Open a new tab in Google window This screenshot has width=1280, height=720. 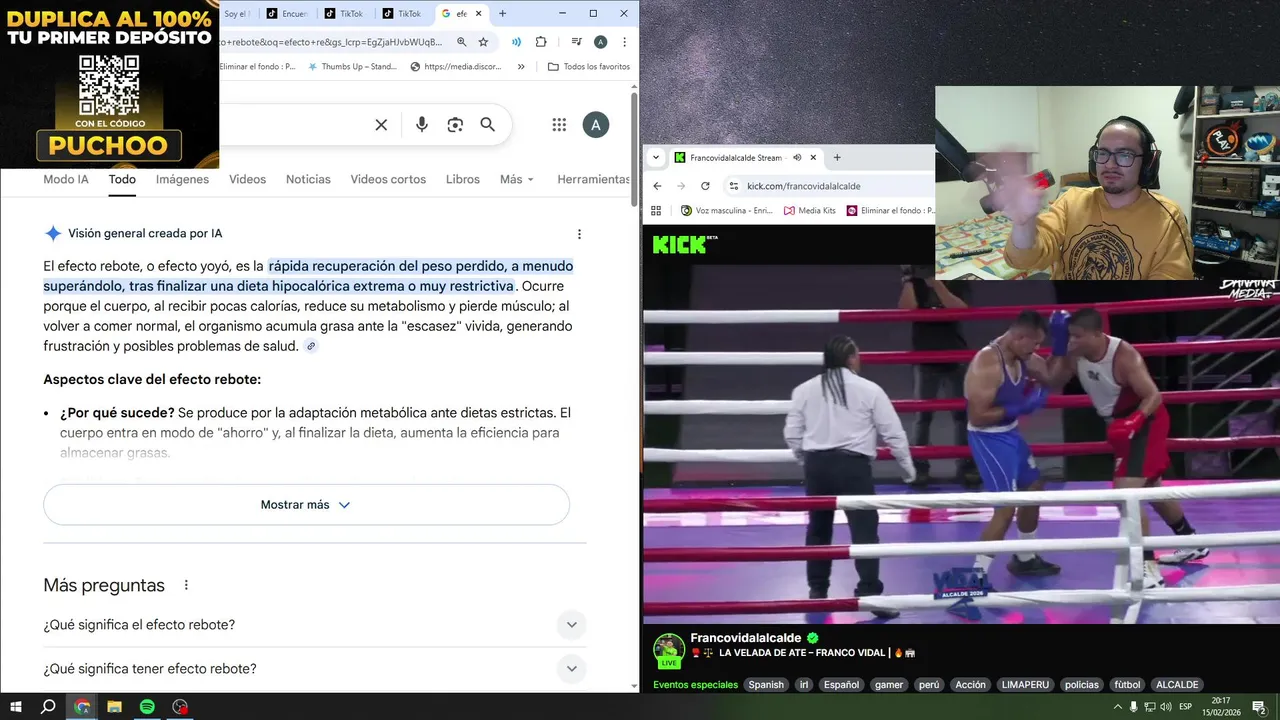tap(502, 14)
